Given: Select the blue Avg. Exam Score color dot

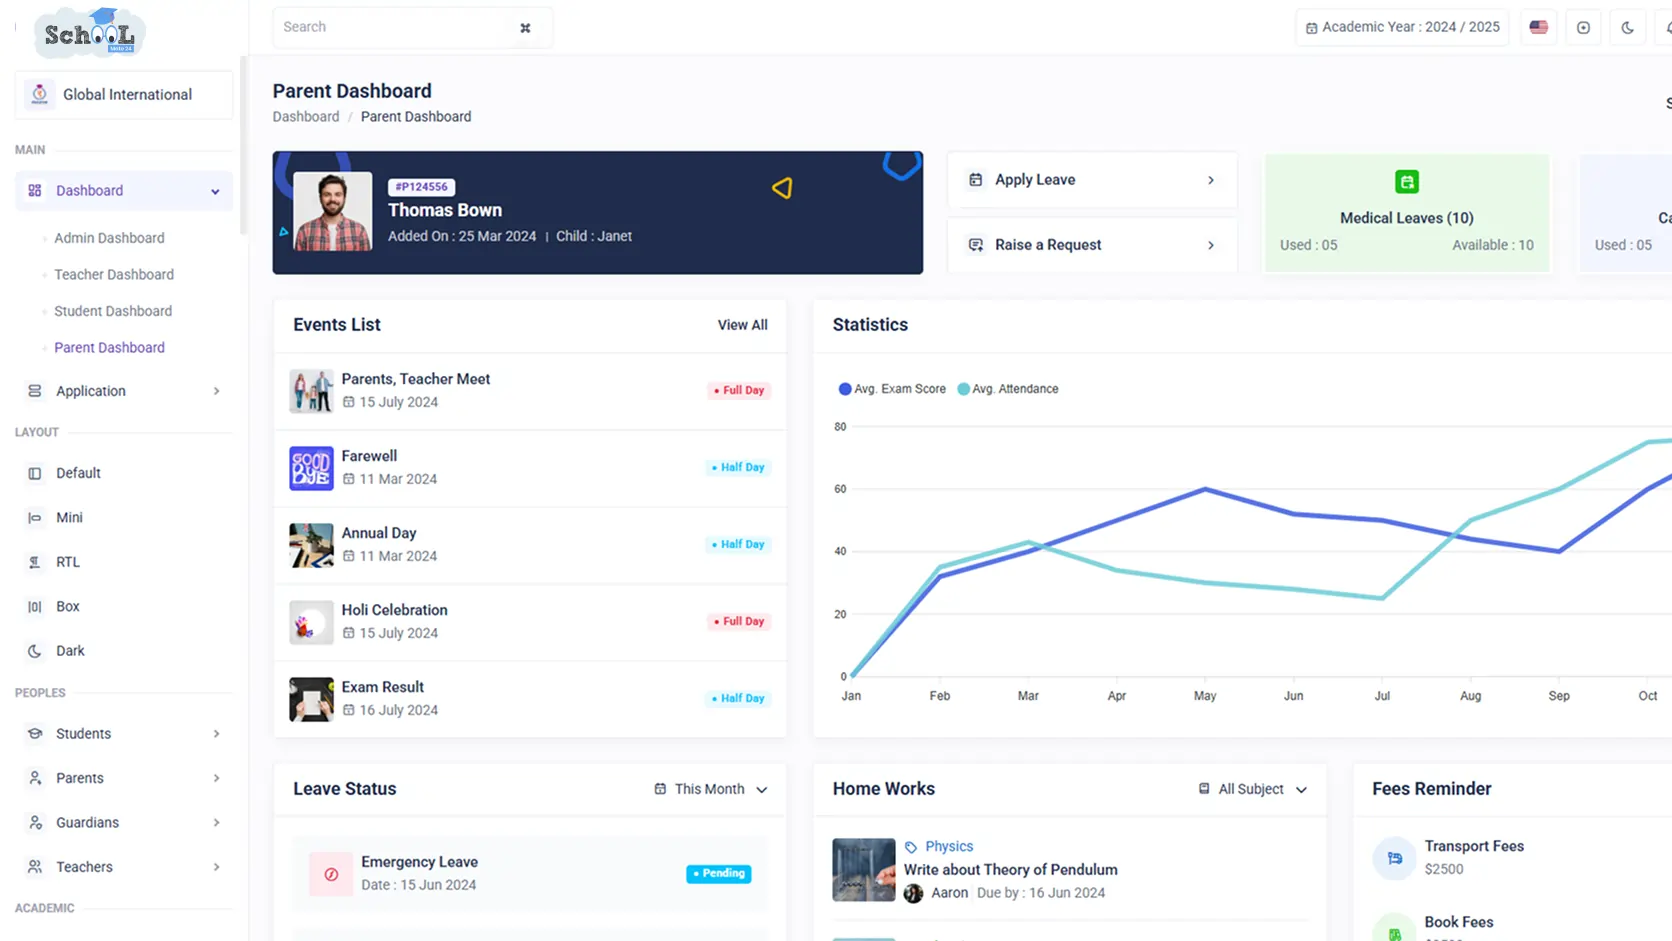Looking at the screenshot, I should (x=845, y=389).
